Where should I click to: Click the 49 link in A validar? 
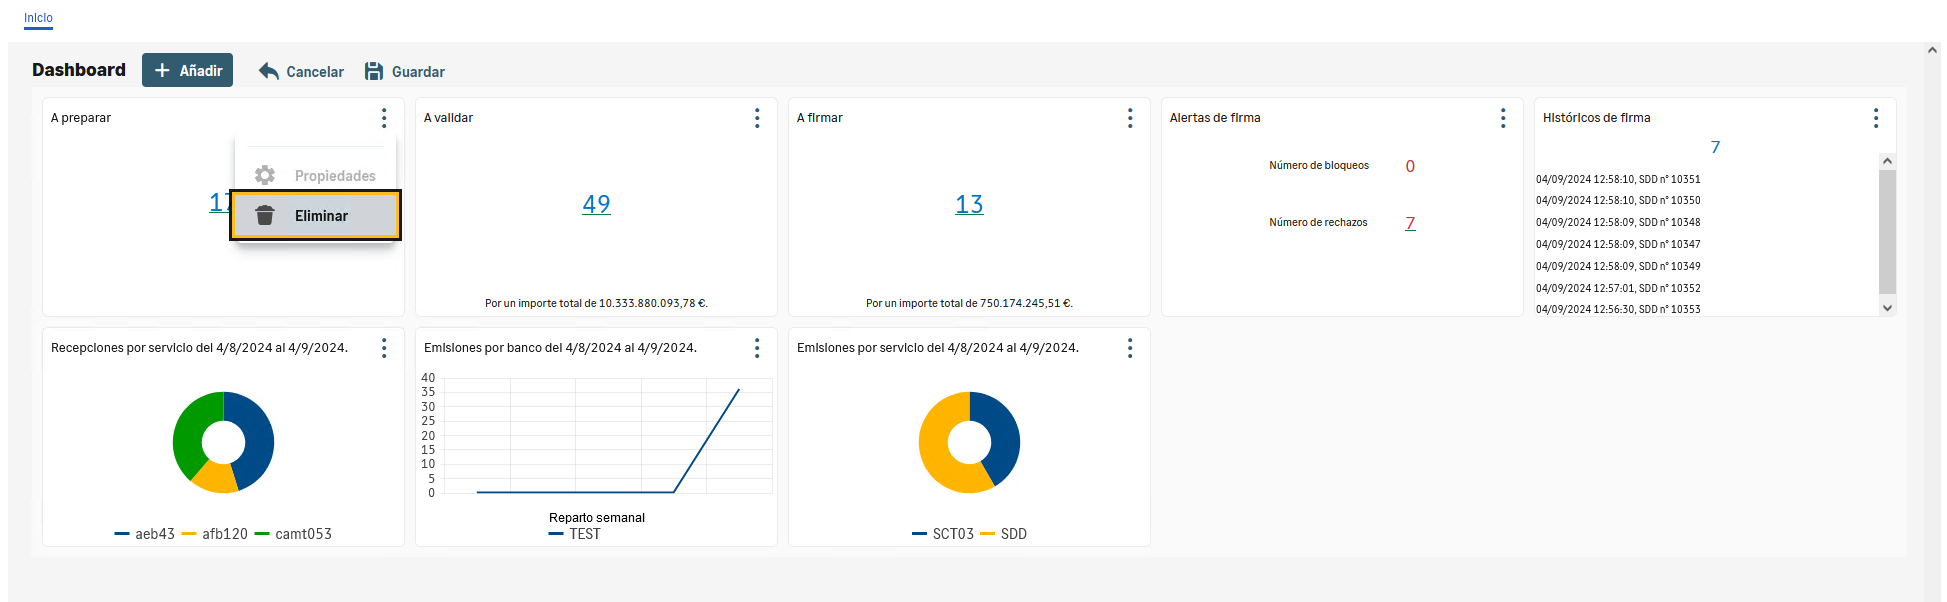[x=596, y=204]
